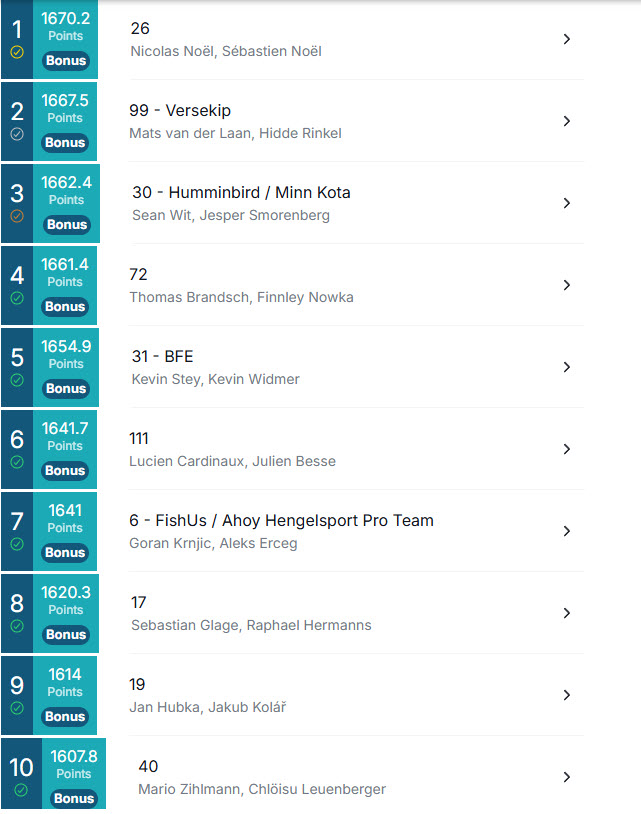Image resolution: width=641 pixels, height=814 pixels.
Task: Select team 17 Sebastian Glage, Raphael Hermanns
Action: (356, 613)
